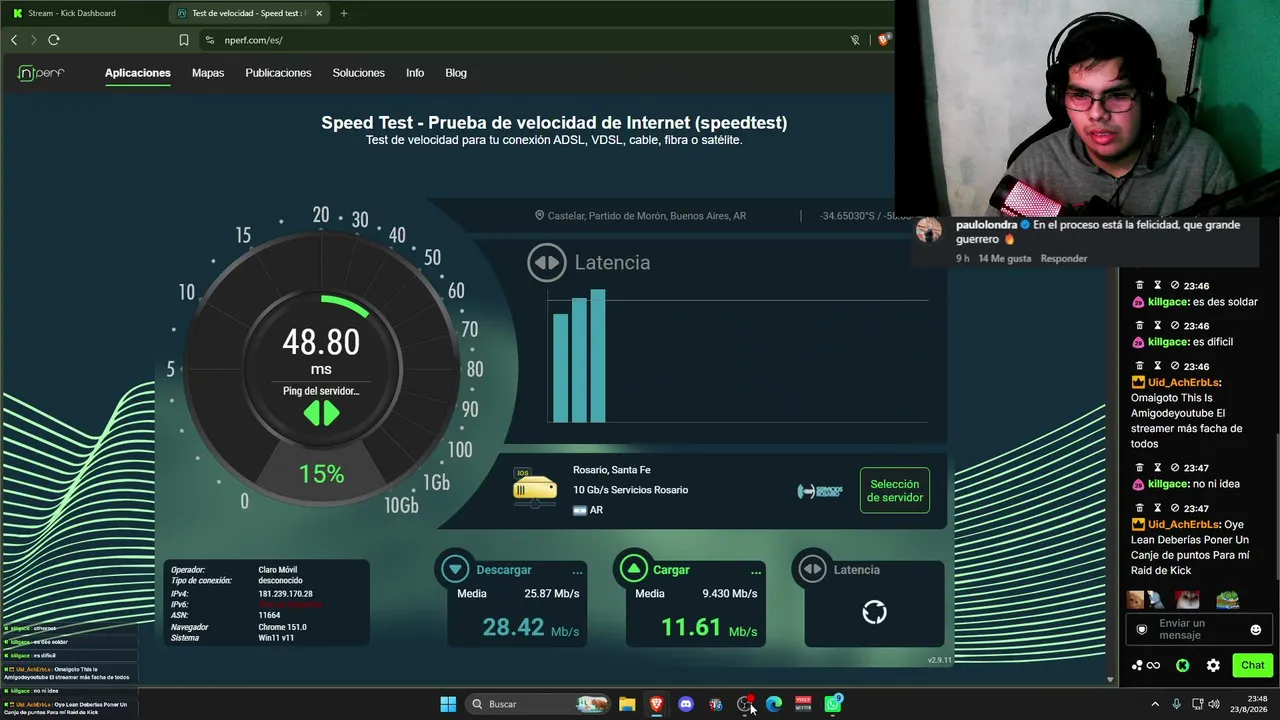Click the shield icon in the chat input
Screen dimensions: 1280x720
(x=1142, y=630)
